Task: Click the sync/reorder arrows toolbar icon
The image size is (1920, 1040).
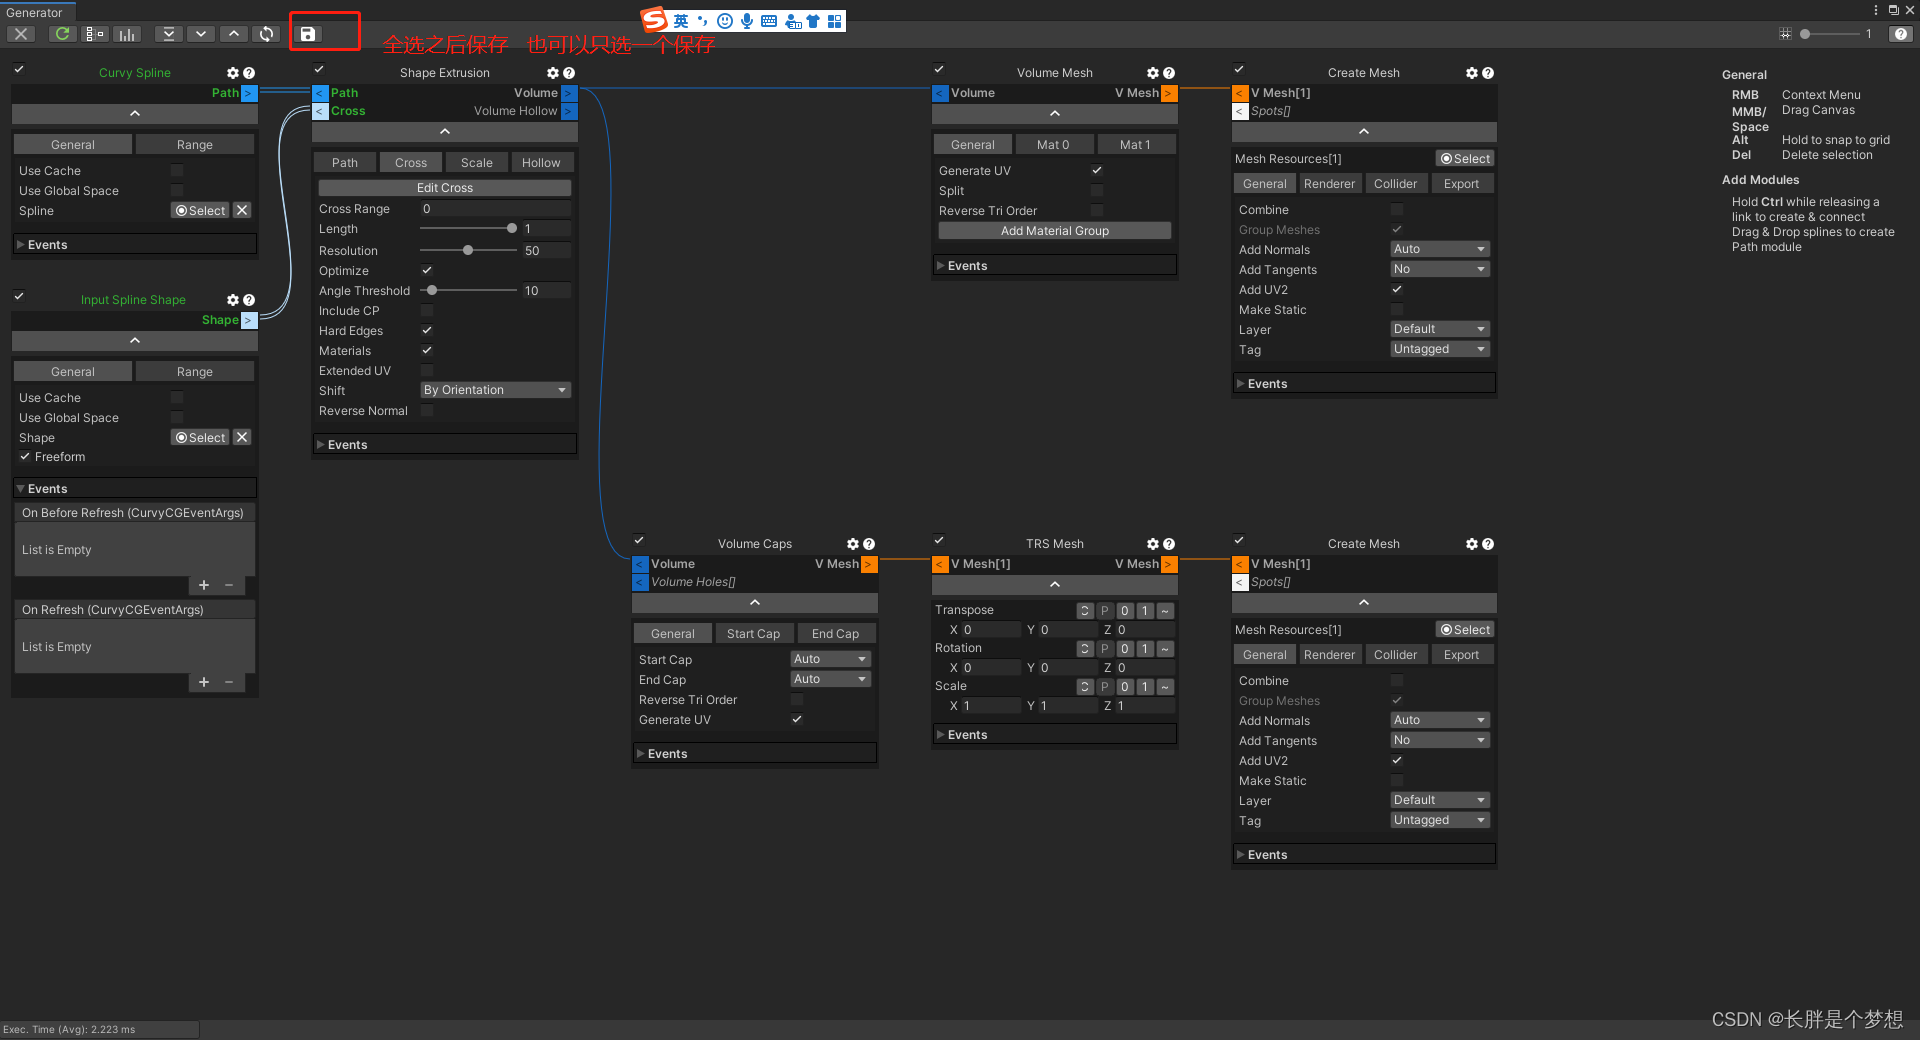Action: [x=266, y=34]
